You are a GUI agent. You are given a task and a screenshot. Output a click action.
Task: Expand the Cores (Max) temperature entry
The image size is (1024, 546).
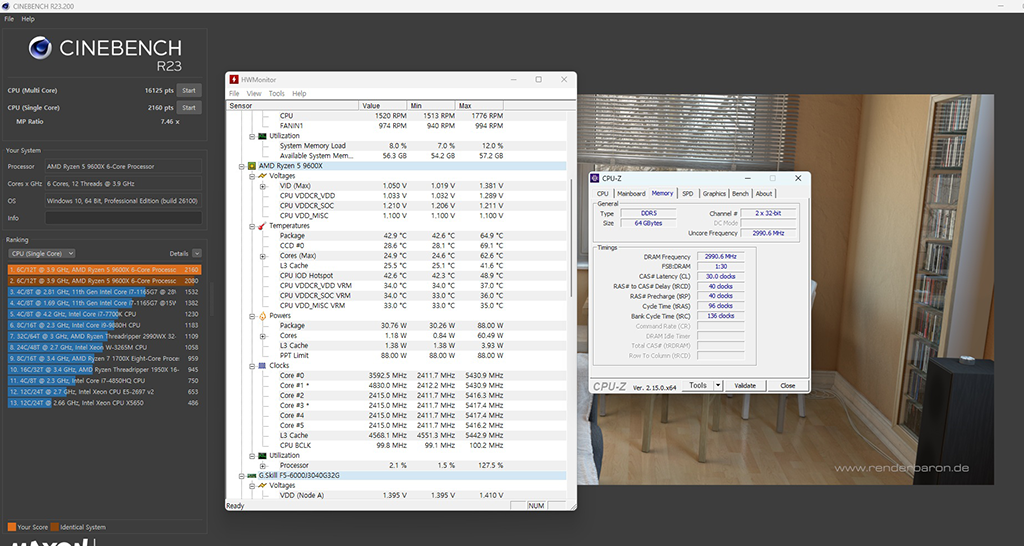click(263, 256)
